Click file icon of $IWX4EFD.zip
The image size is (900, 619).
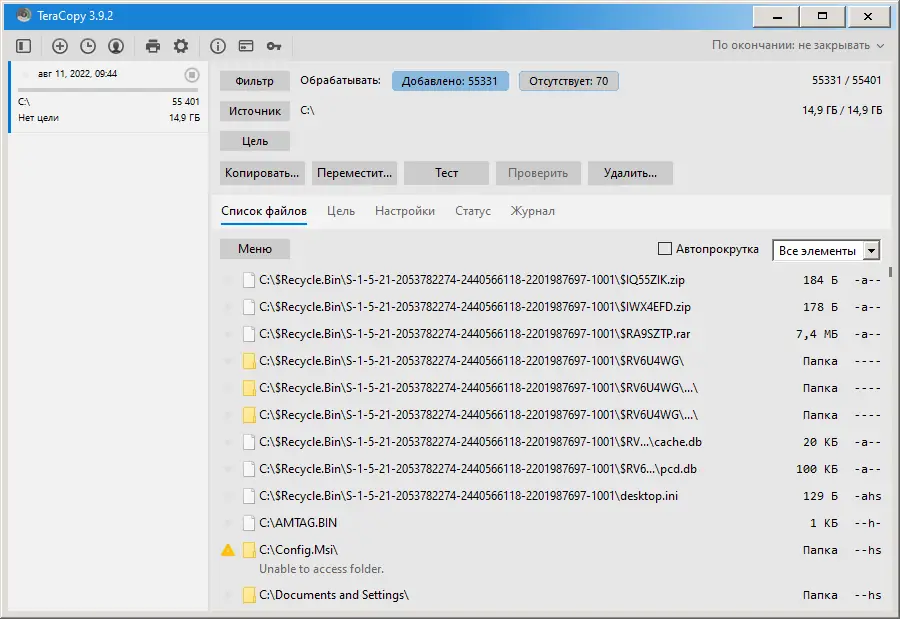(x=249, y=307)
